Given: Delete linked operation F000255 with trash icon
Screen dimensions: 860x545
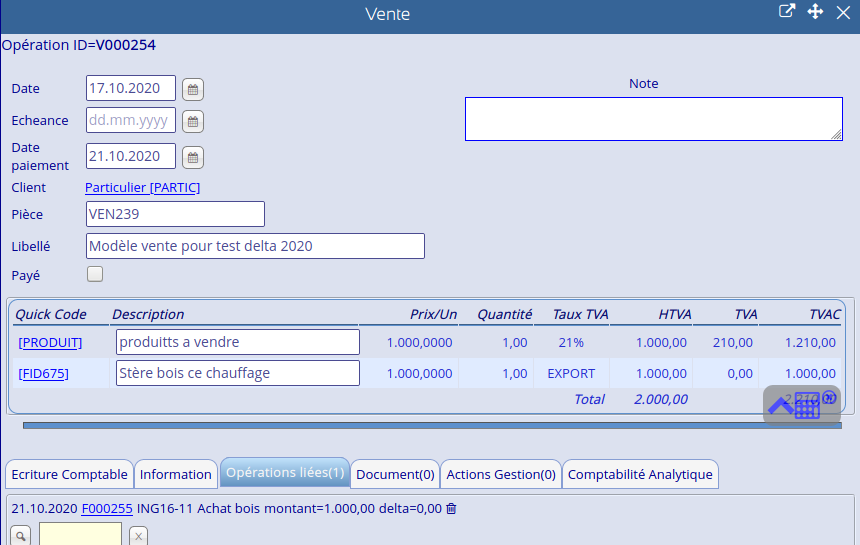Looking at the screenshot, I should pos(451,508).
